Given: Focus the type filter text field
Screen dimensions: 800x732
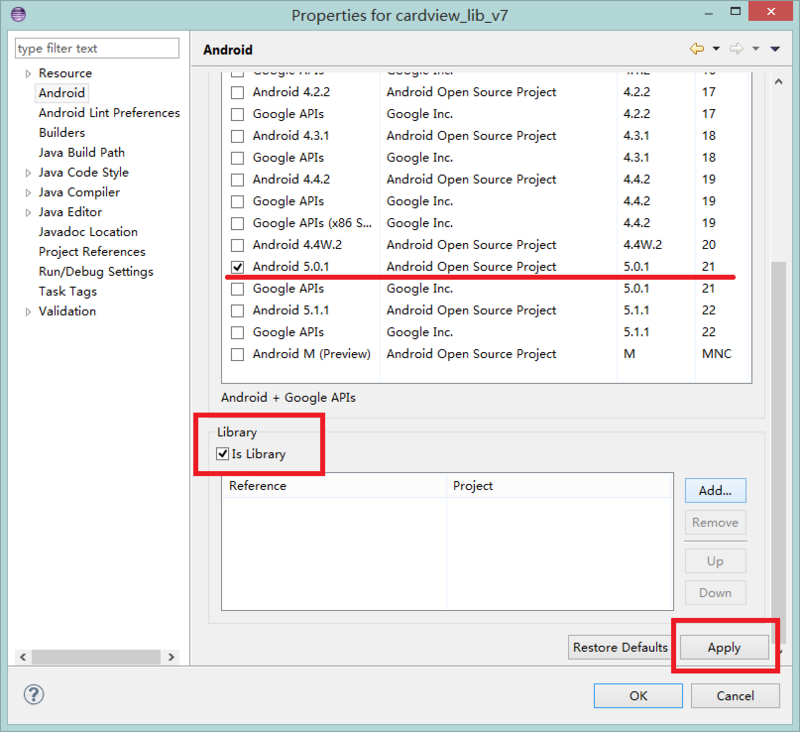Looking at the screenshot, I should coord(97,48).
